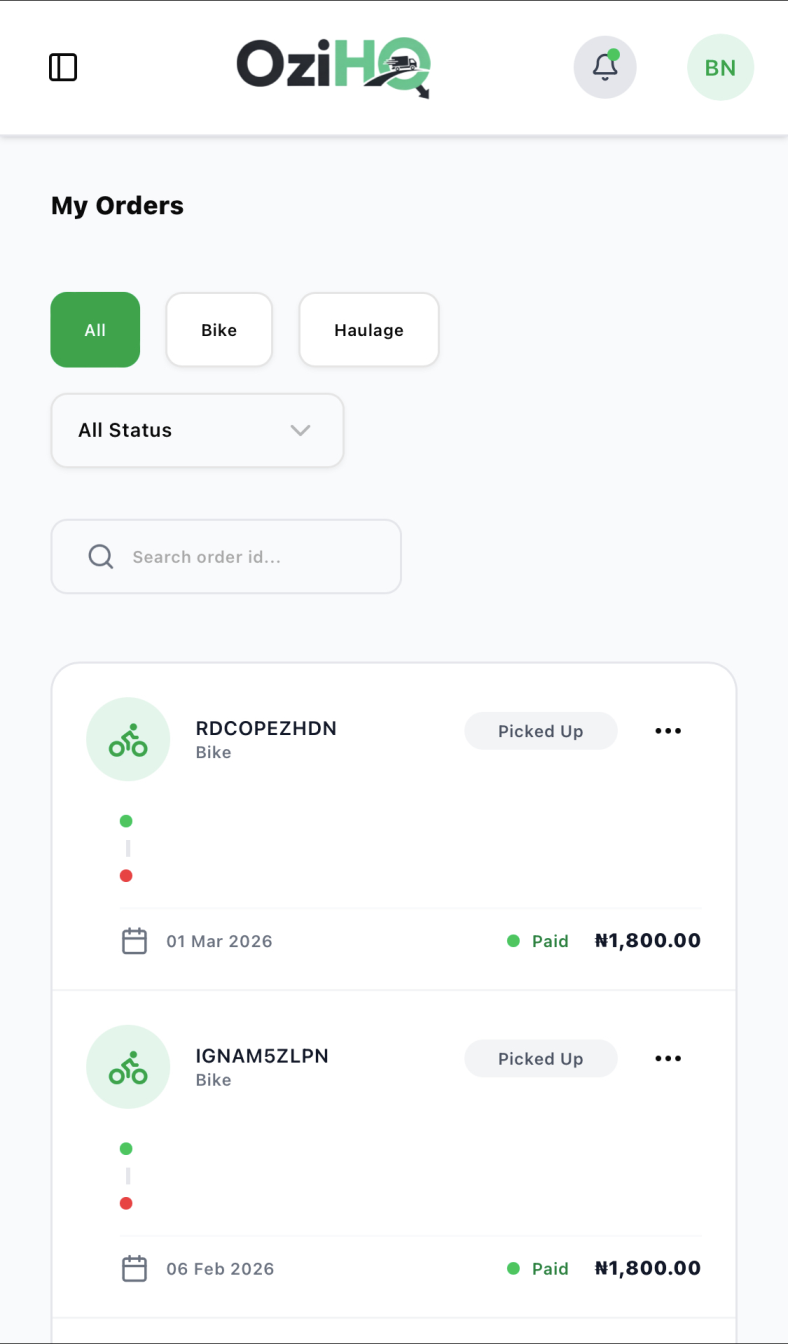788x1344 pixels.
Task: Click order ID RDCOPEZHDN
Action: [x=266, y=728]
